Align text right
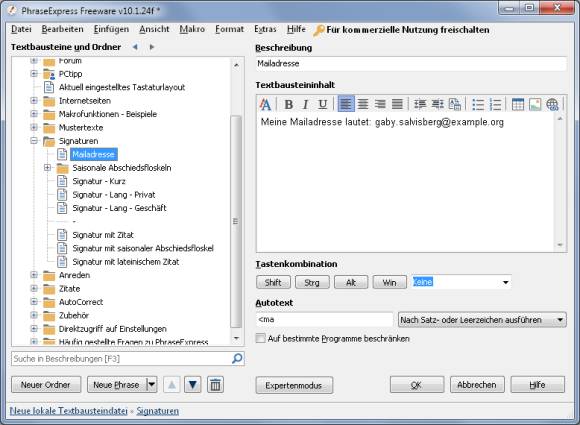Screen dimensions: 580x425 click(380, 104)
